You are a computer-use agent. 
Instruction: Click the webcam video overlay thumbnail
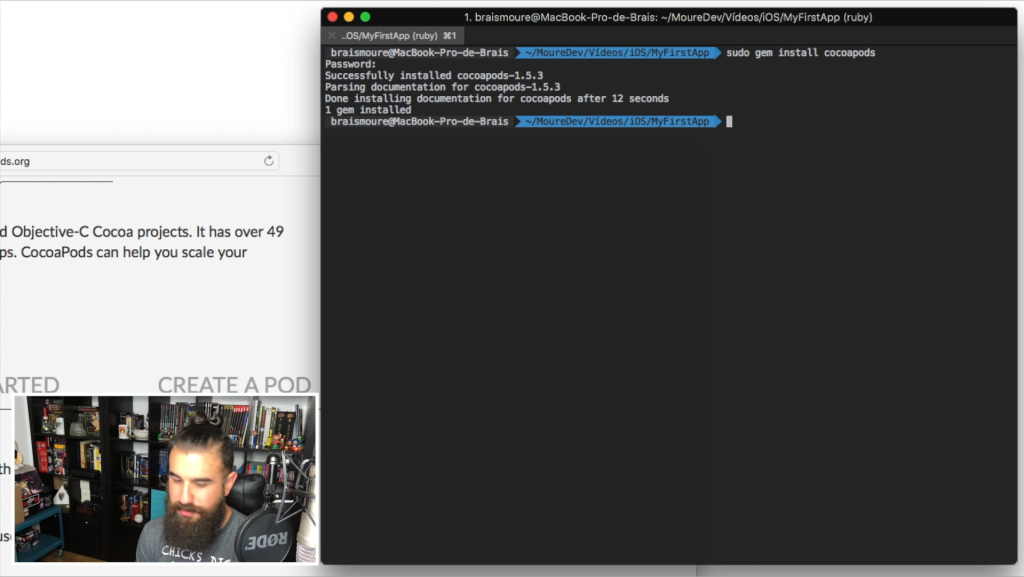[166, 478]
